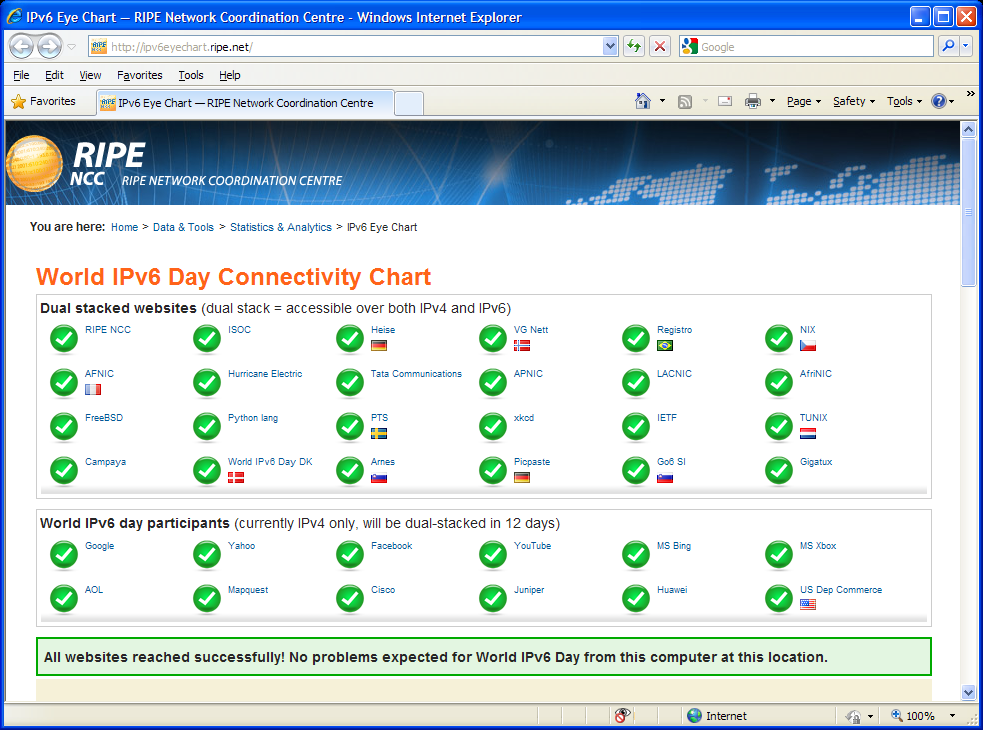Click the US flag under US Dep Commerce
Viewport: 983px width, 730px height.
tap(807, 605)
